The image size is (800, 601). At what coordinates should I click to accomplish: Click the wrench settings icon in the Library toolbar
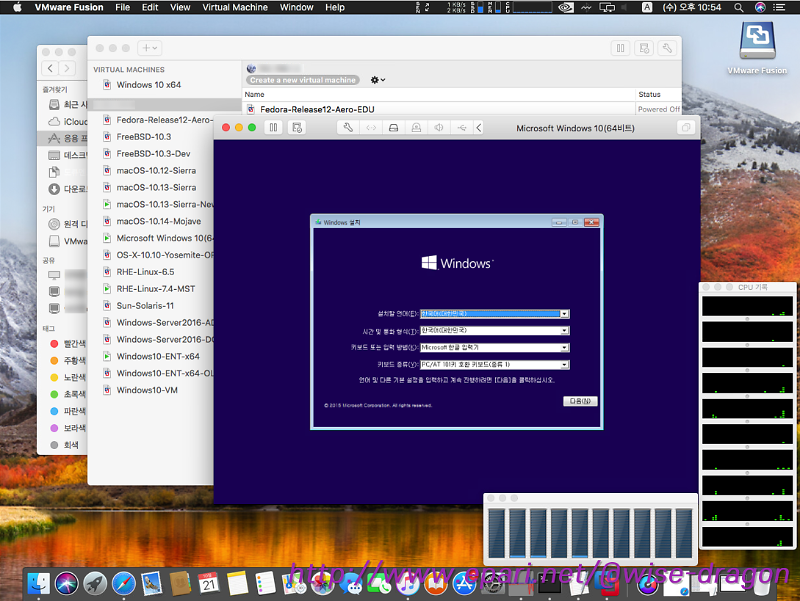click(x=667, y=48)
